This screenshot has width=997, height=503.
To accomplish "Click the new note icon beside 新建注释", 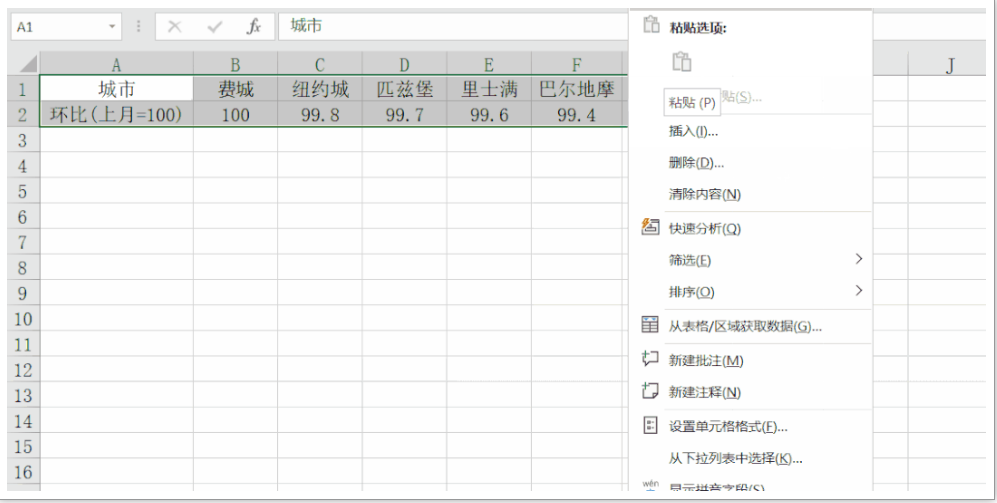I will point(650,391).
